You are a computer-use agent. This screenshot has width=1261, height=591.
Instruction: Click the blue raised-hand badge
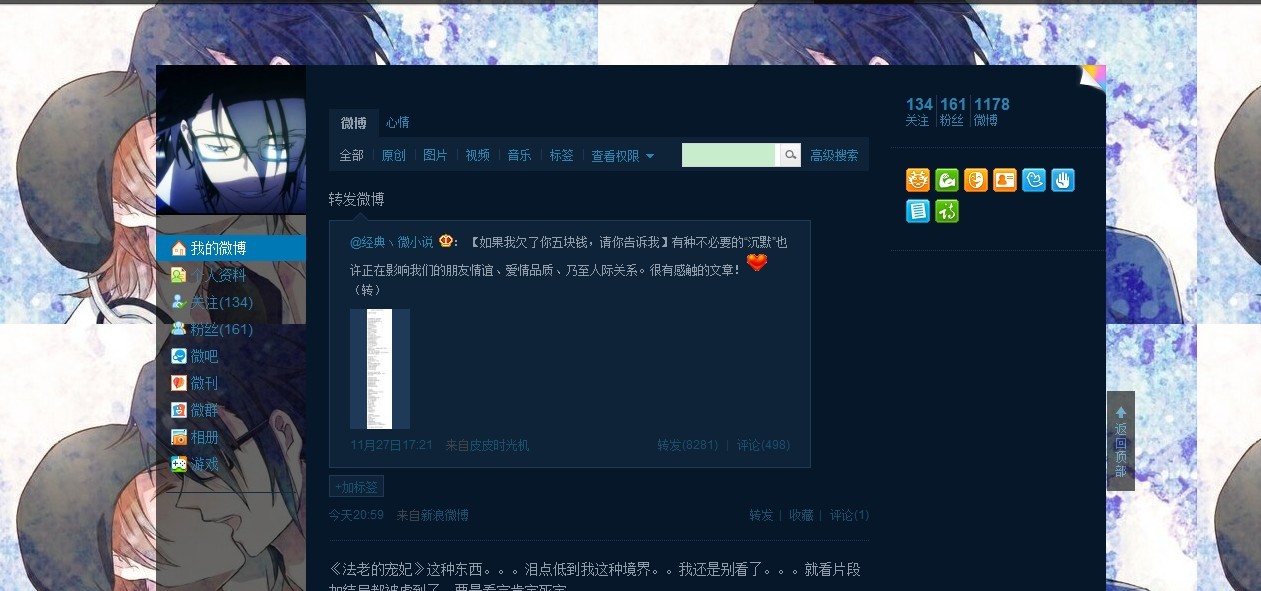click(1063, 180)
